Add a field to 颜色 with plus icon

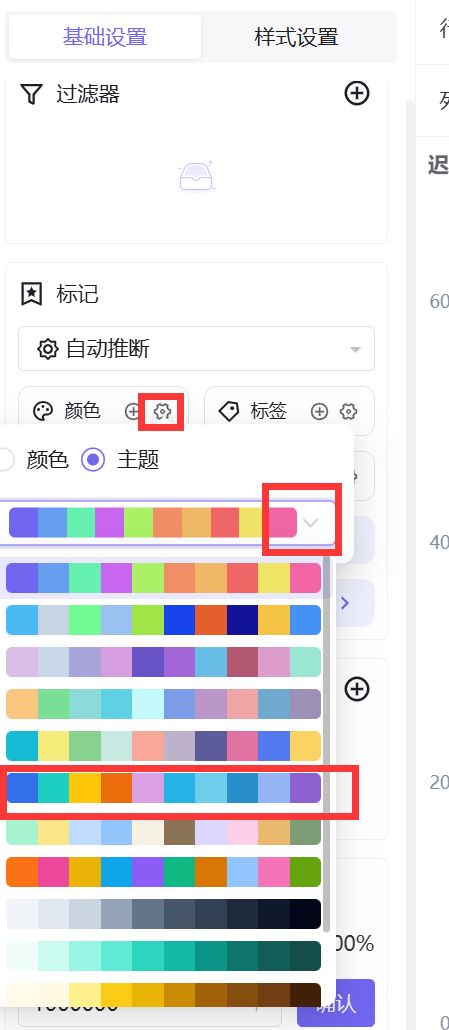click(133, 411)
